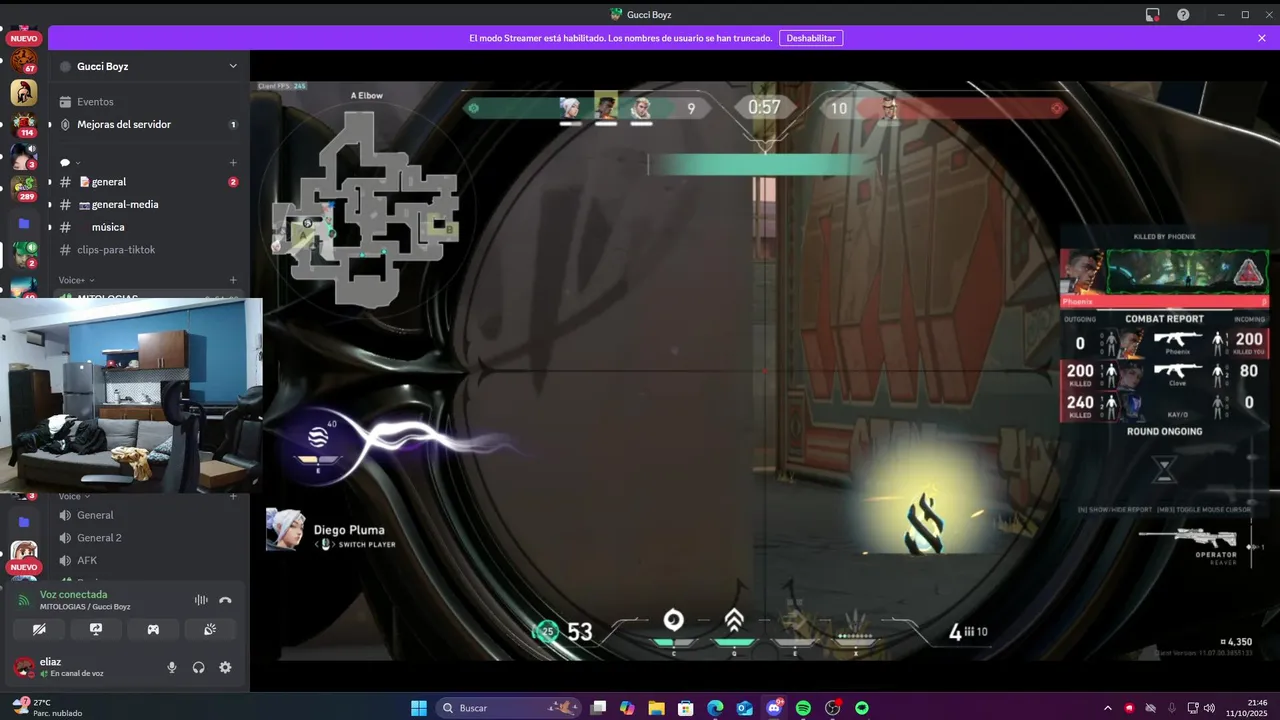Image resolution: width=1280 pixels, height=720 pixels.
Task: Open the volume control in system tray
Action: click(1210, 708)
